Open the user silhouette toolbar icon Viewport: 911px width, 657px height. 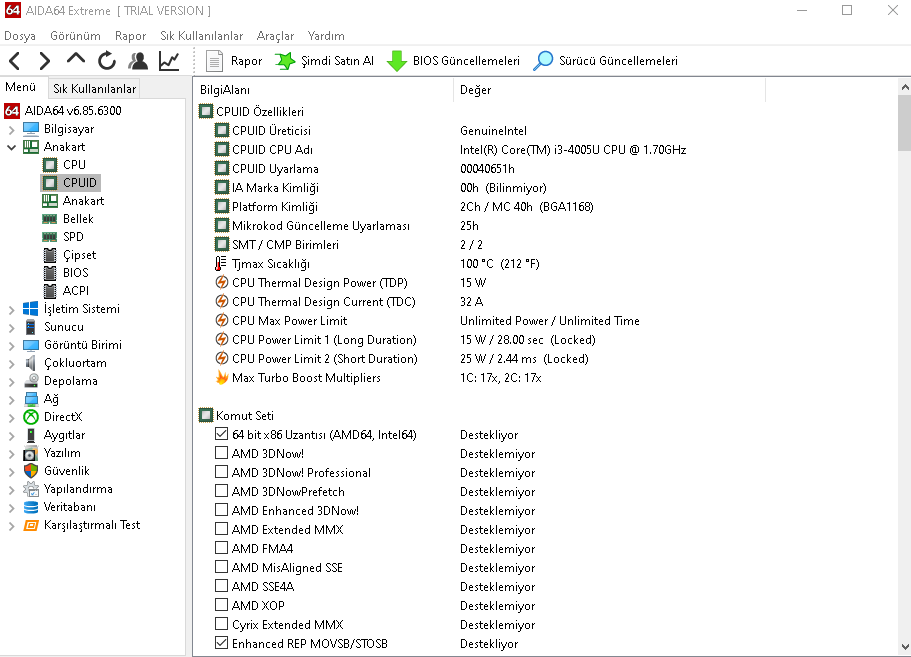tap(138, 60)
